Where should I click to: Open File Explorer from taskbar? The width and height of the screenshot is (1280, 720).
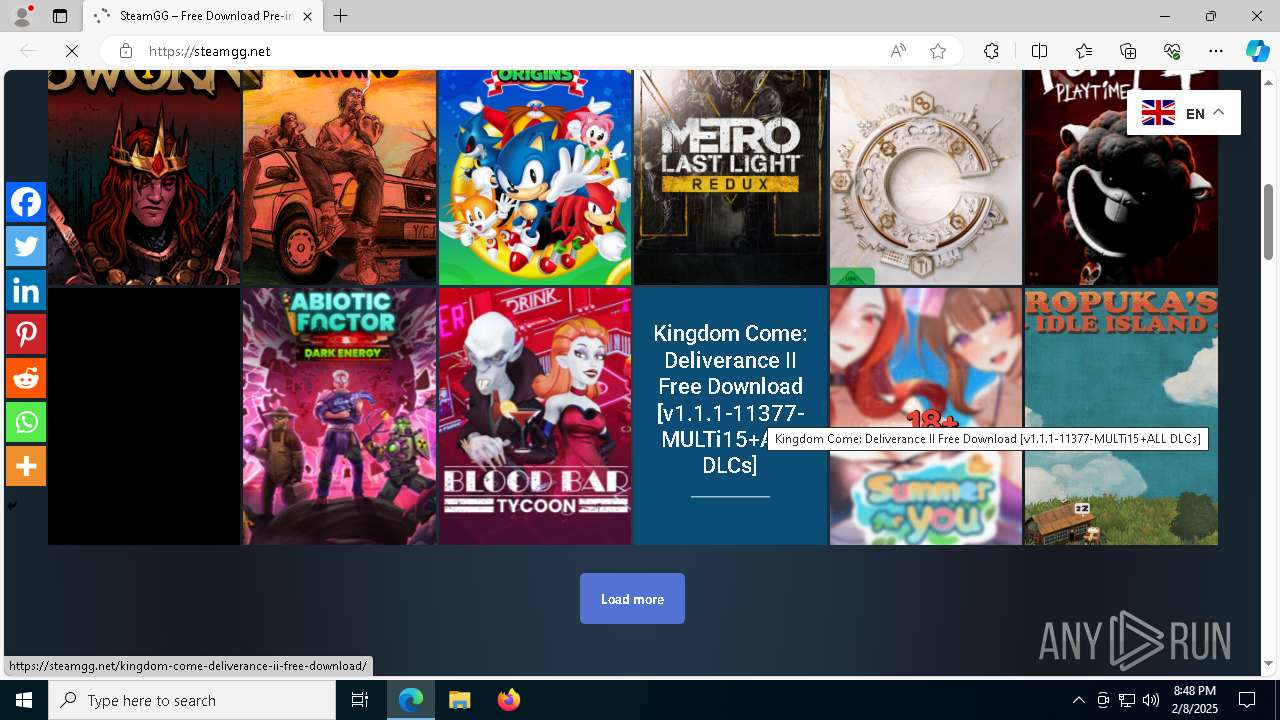(x=459, y=700)
